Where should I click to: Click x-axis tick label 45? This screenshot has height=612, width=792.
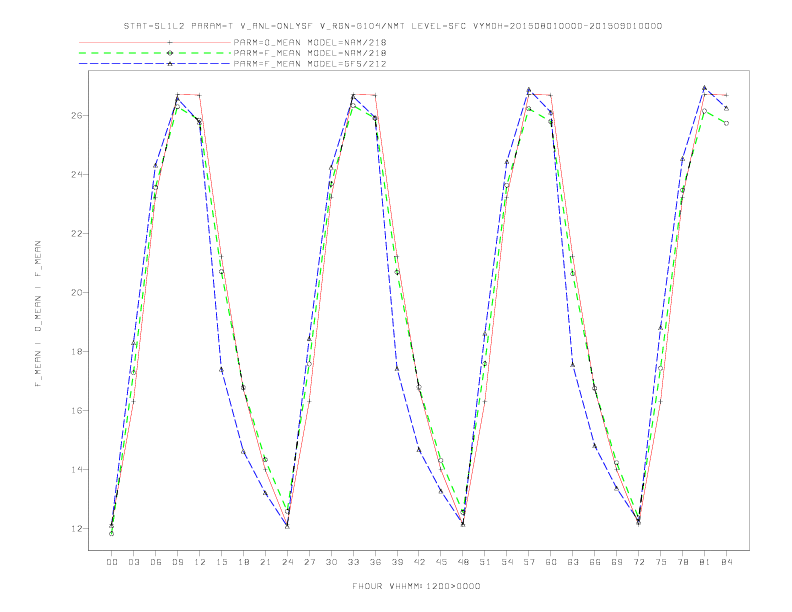[441, 562]
